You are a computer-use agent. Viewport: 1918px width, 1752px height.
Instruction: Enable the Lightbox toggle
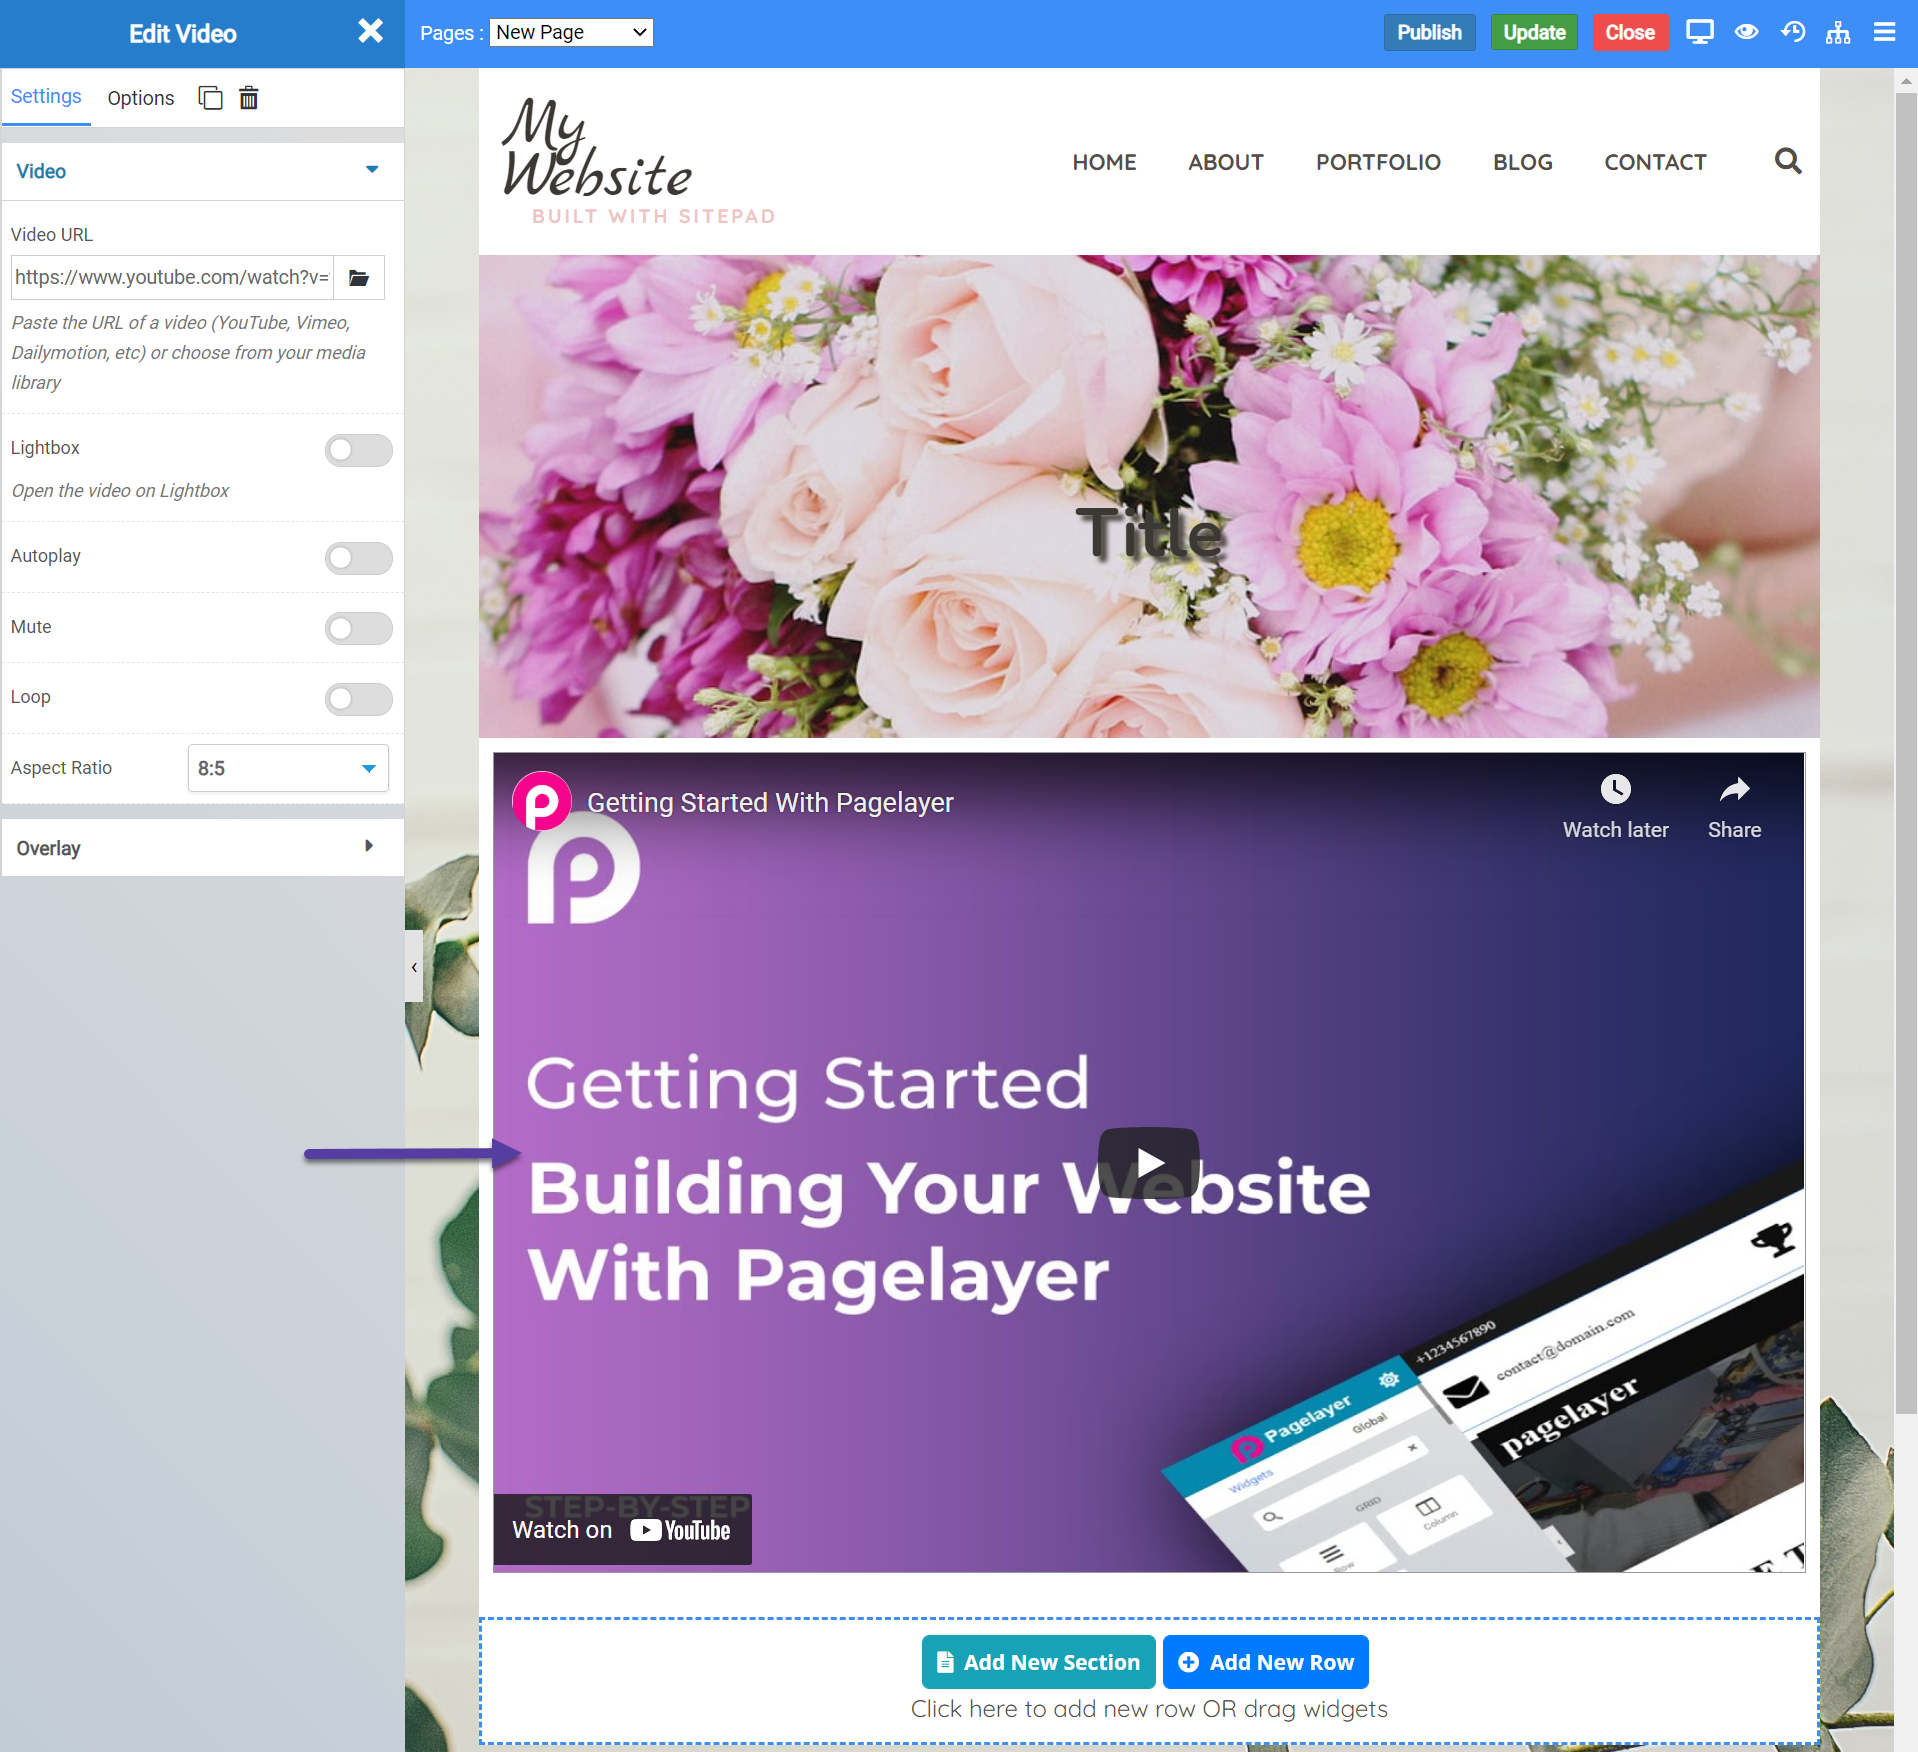[358, 450]
